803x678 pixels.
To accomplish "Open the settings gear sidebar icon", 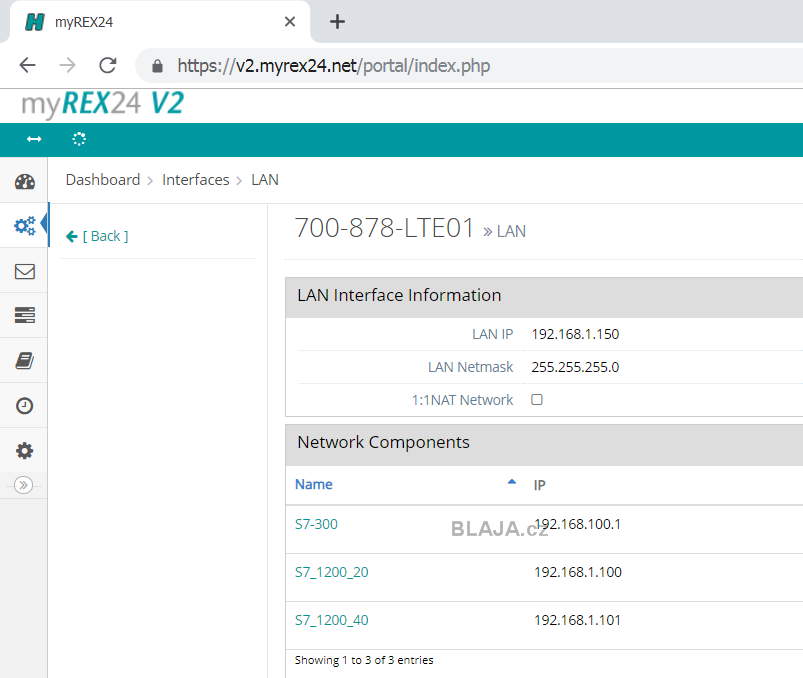I will [x=25, y=451].
